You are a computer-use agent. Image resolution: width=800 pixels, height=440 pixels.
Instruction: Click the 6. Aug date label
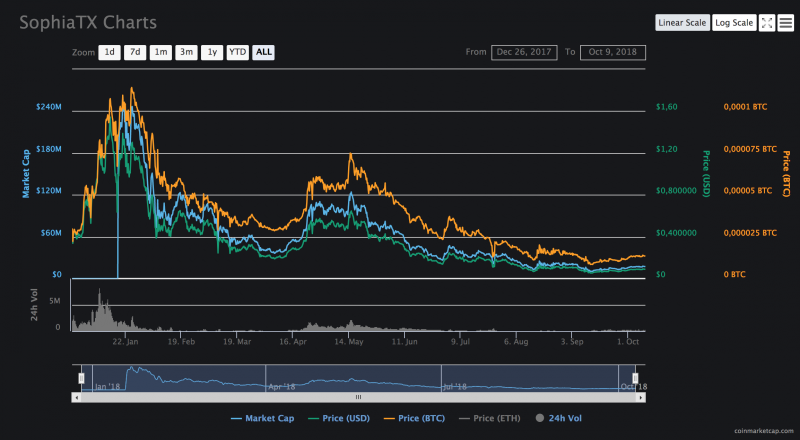(516, 341)
